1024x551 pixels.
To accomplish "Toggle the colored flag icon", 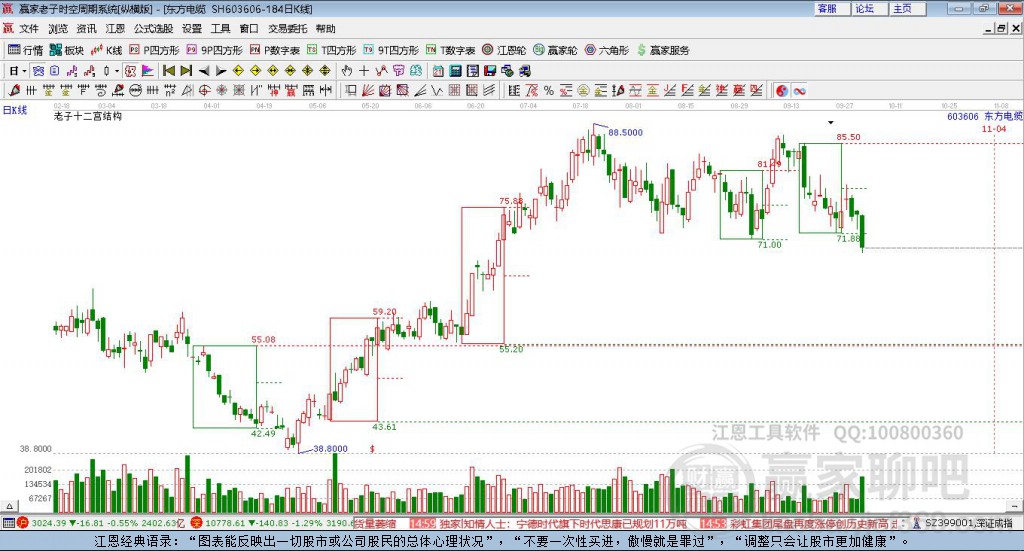I will (148, 71).
